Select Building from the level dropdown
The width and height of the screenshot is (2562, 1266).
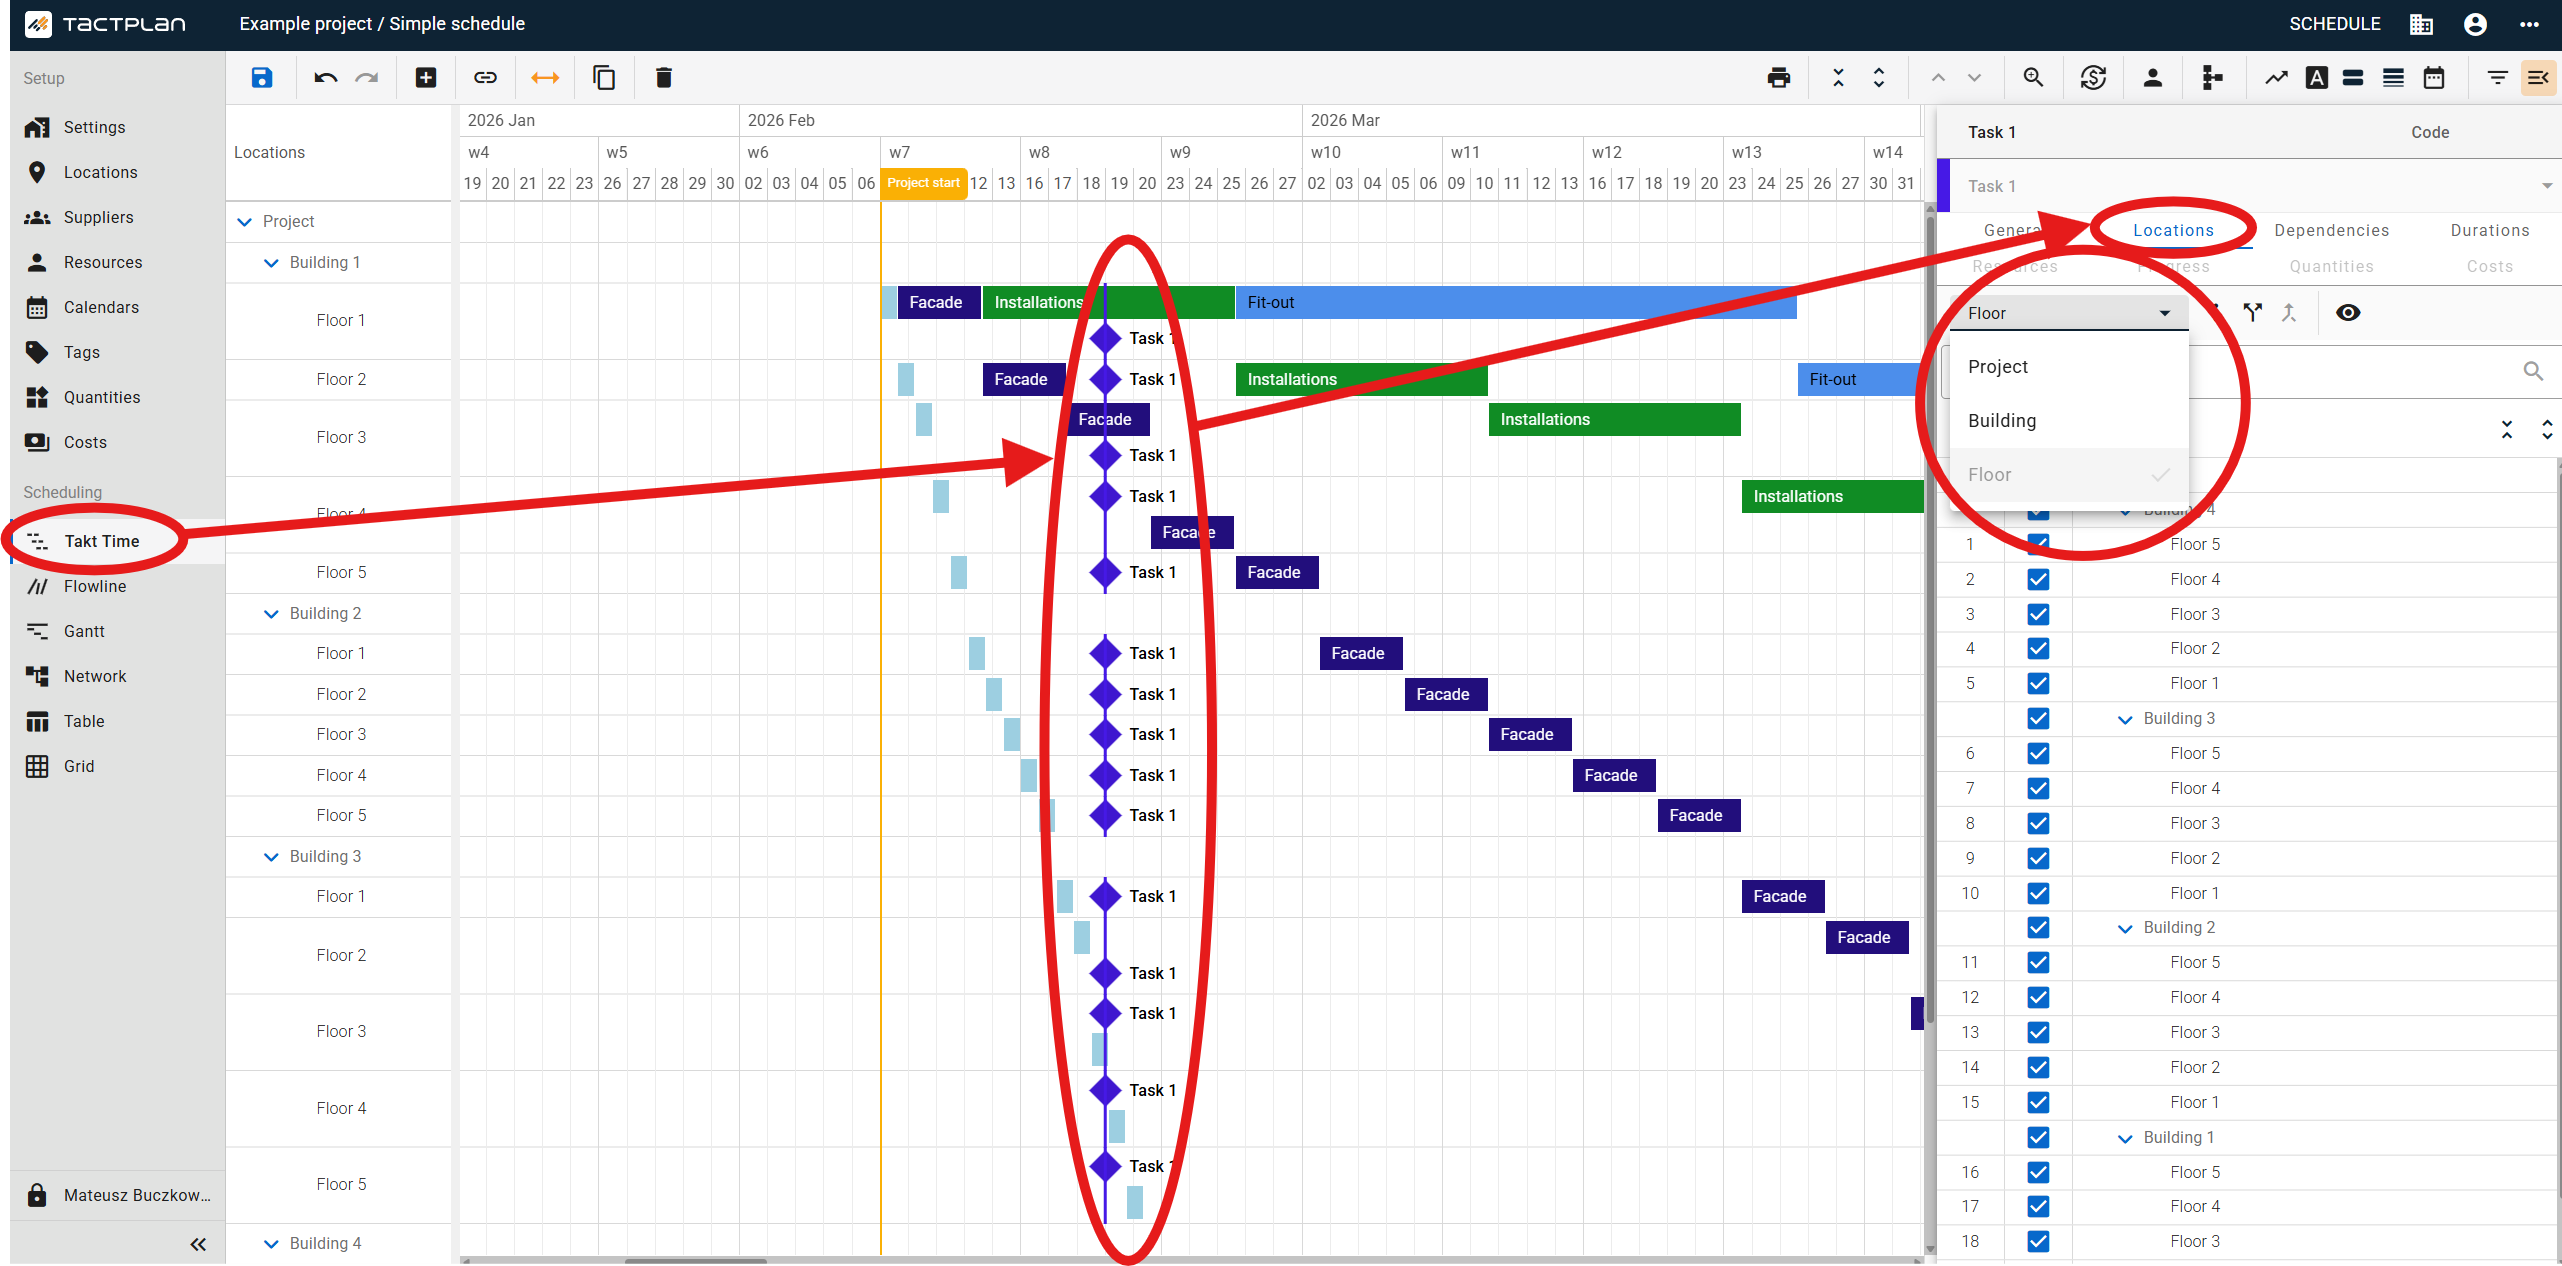pyautogui.click(x=2068, y=421)
